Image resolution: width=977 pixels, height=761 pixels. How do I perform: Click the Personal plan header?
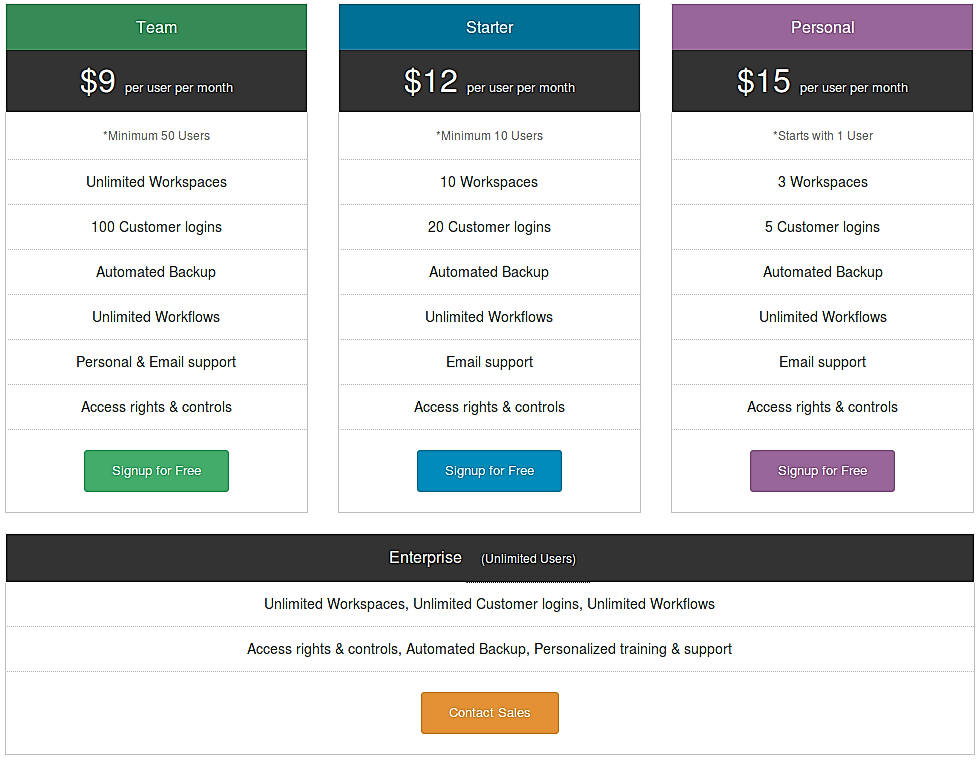(x=822, y=27)
